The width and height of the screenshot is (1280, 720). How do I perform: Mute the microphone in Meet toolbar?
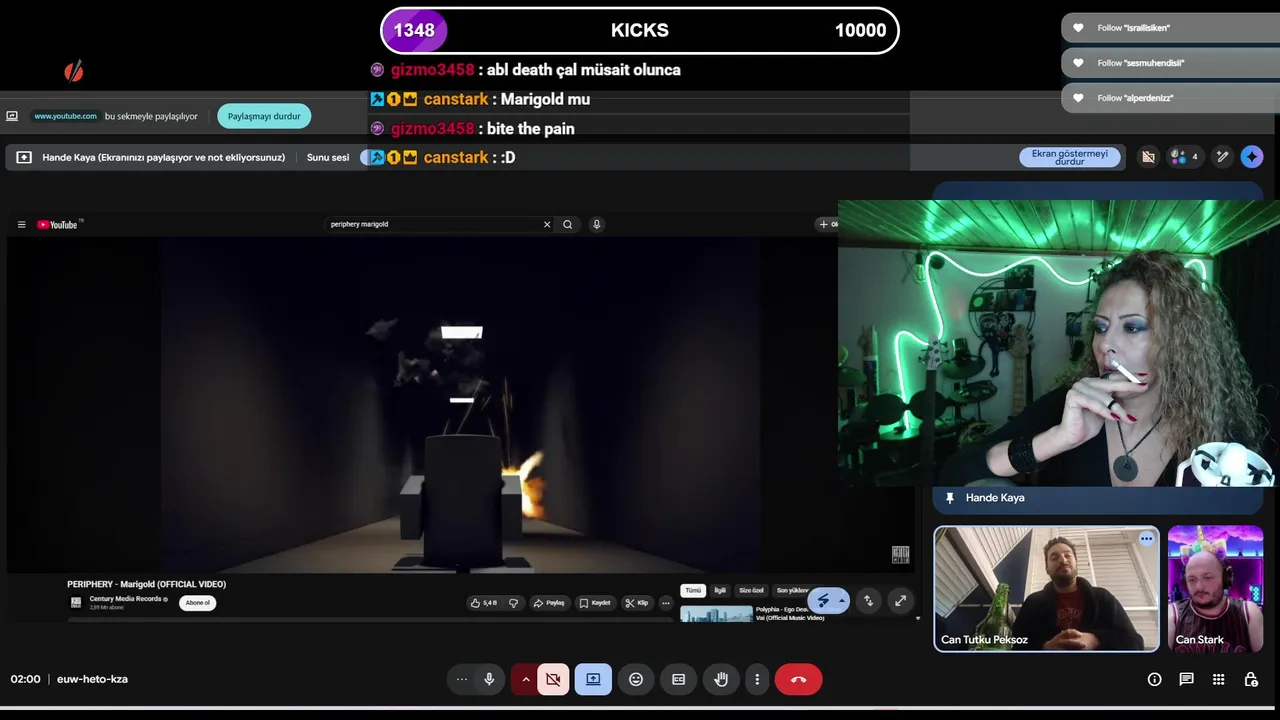point(489,679)
